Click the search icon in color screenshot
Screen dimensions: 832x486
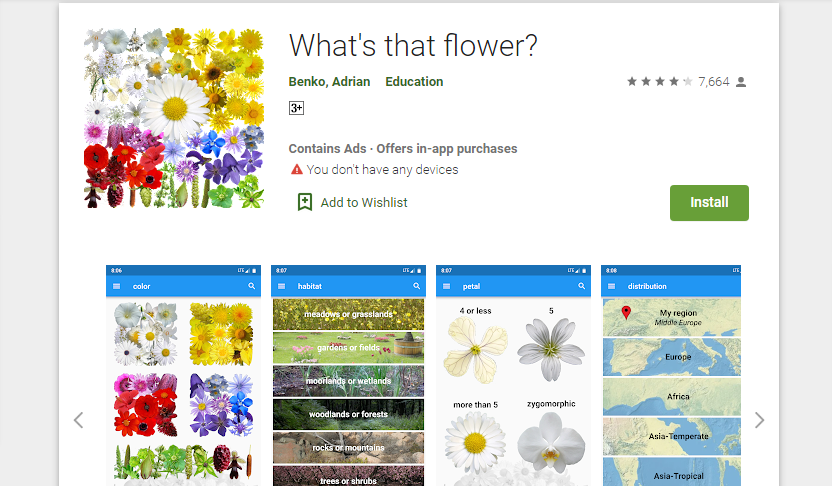(252, 286)
